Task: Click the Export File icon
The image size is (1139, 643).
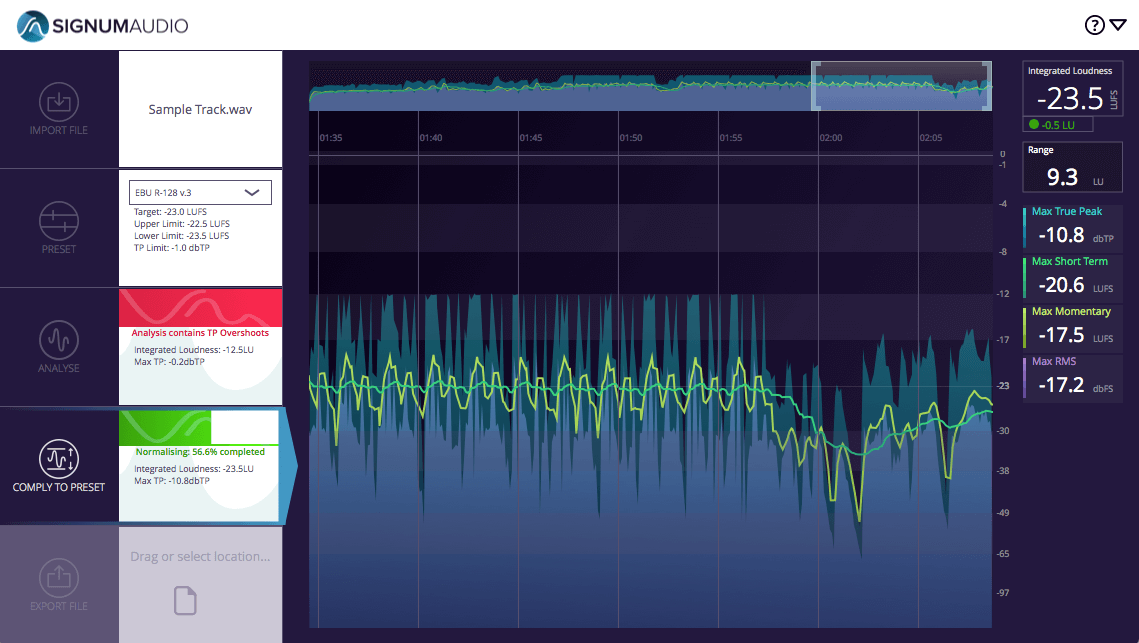Action: click(59, 577)
